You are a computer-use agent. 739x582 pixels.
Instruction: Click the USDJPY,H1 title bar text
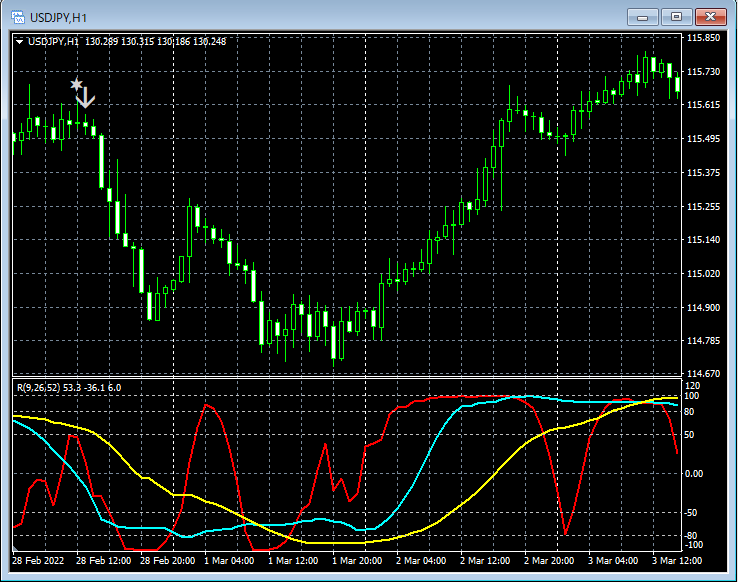click(58, 18)
